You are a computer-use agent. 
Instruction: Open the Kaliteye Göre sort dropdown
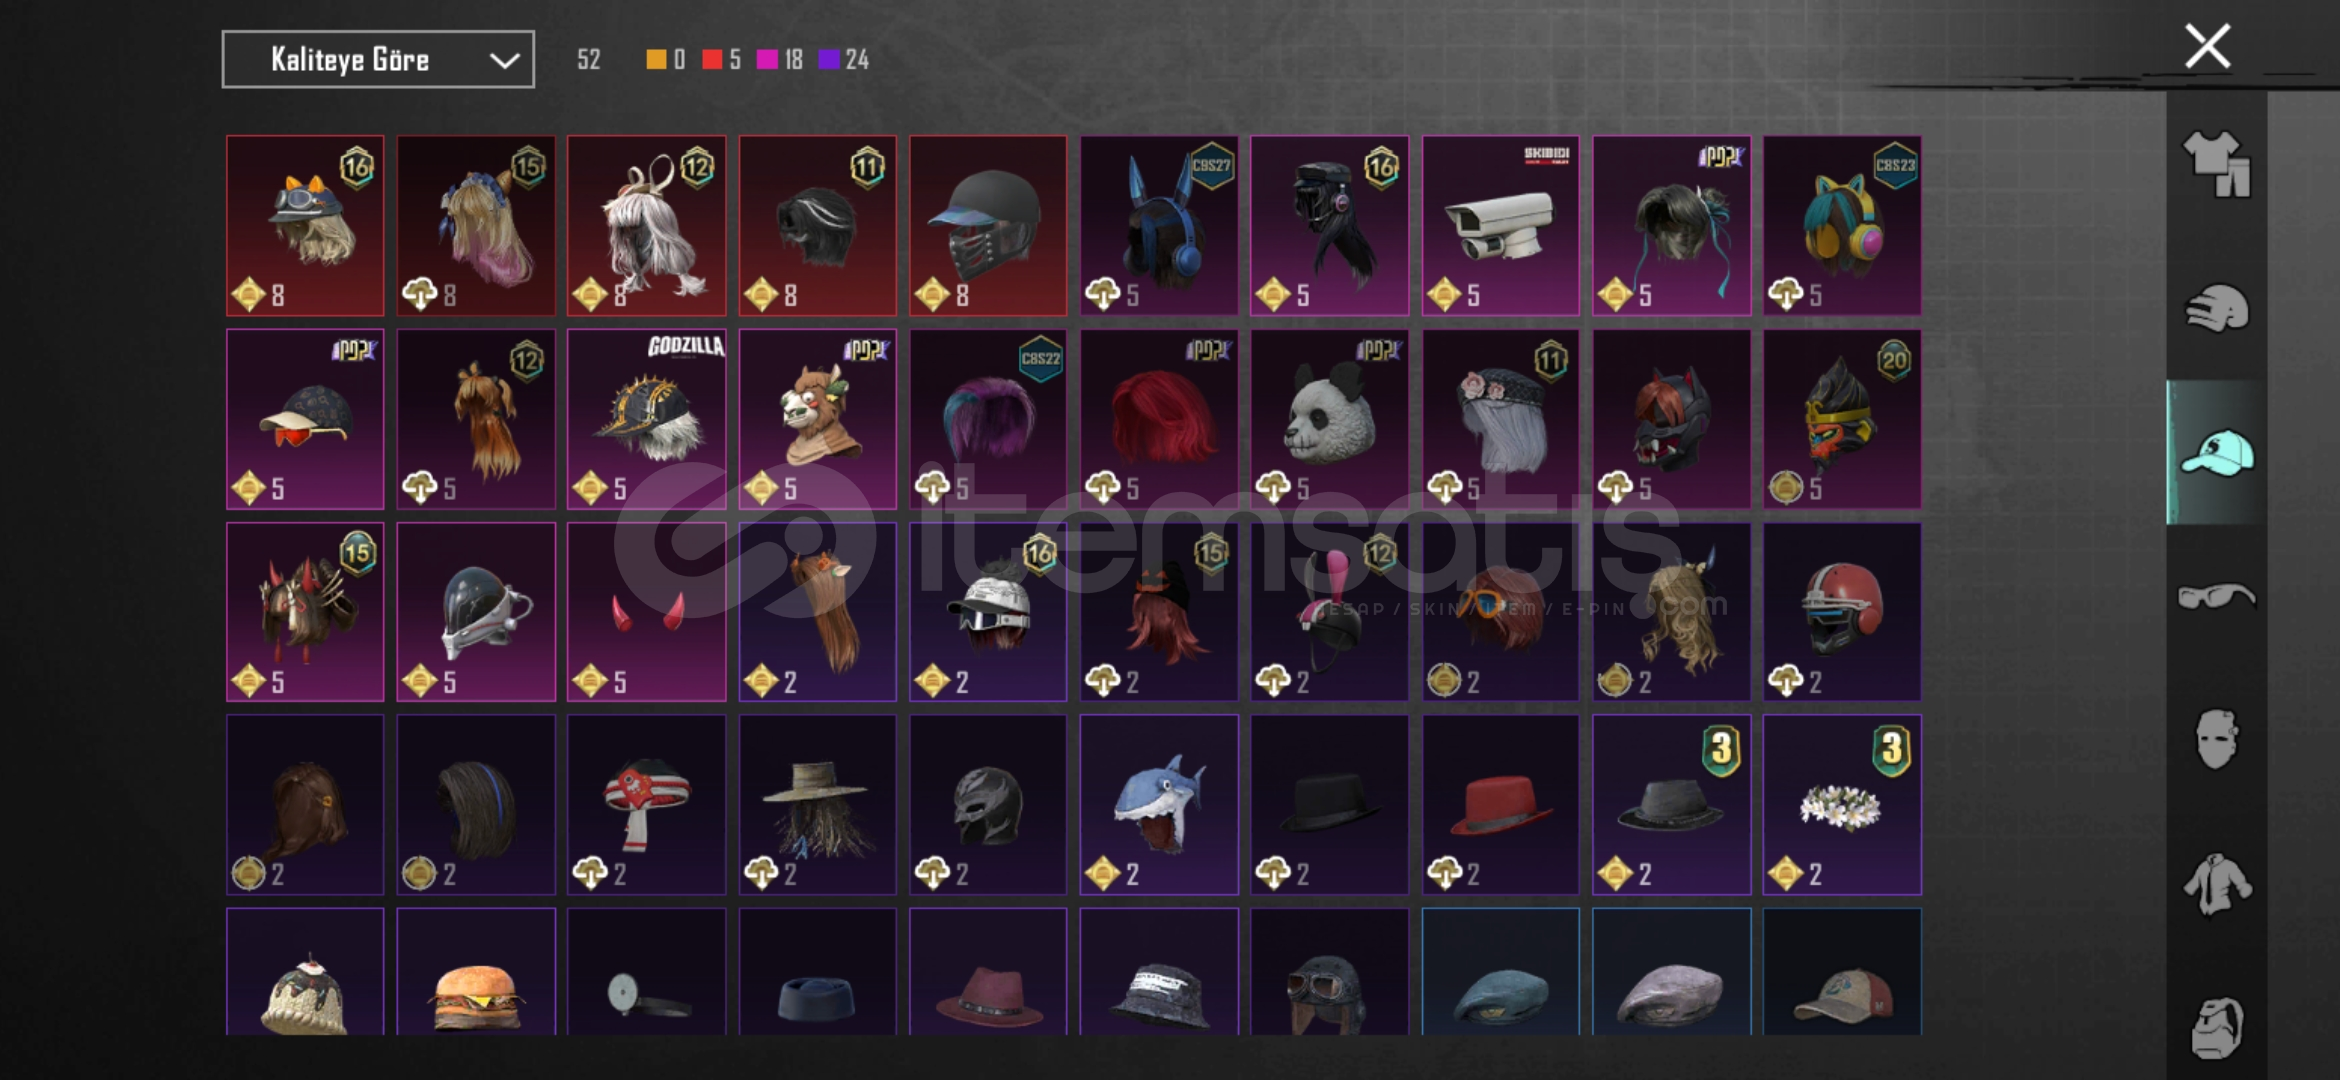click(x=378, y=59)
